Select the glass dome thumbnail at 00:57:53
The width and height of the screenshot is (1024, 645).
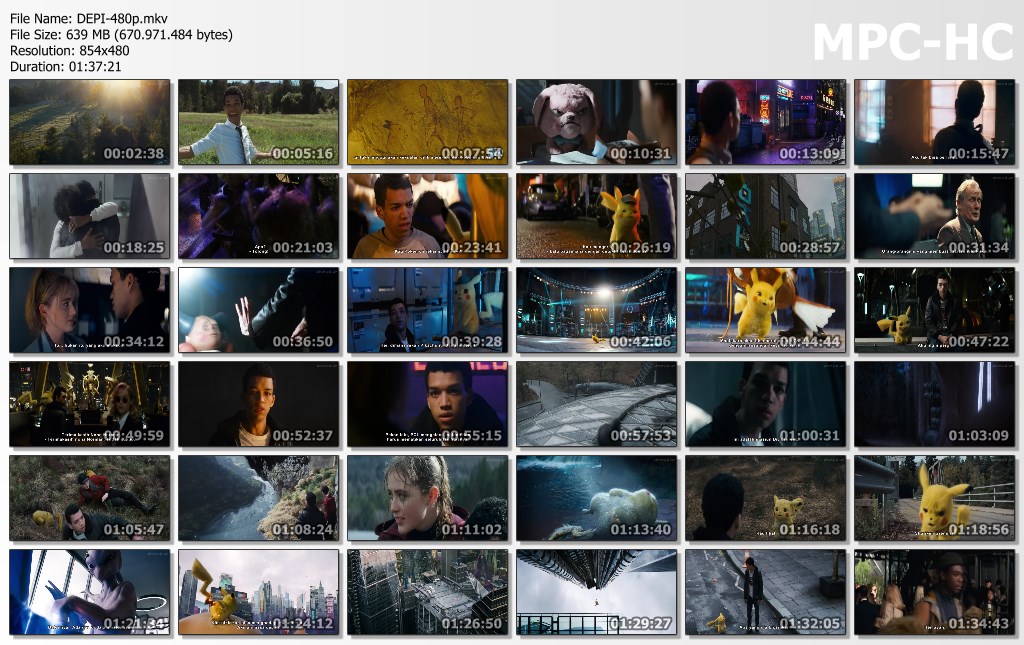point(596,404)
